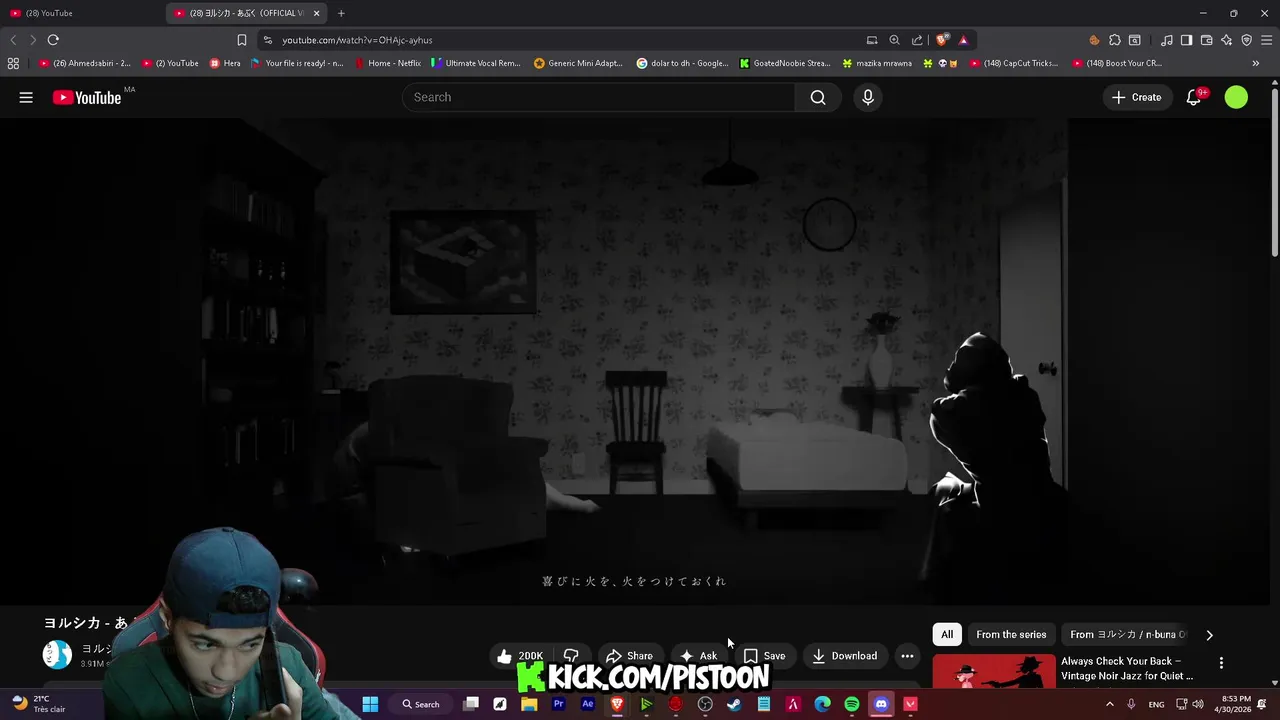Bookmark this page with bookmark icon
The image size is (1280, 720).
241,40
